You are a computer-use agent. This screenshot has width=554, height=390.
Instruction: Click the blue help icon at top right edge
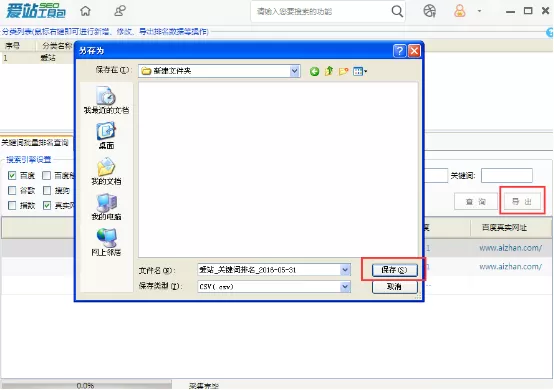[x=550, y=32]
